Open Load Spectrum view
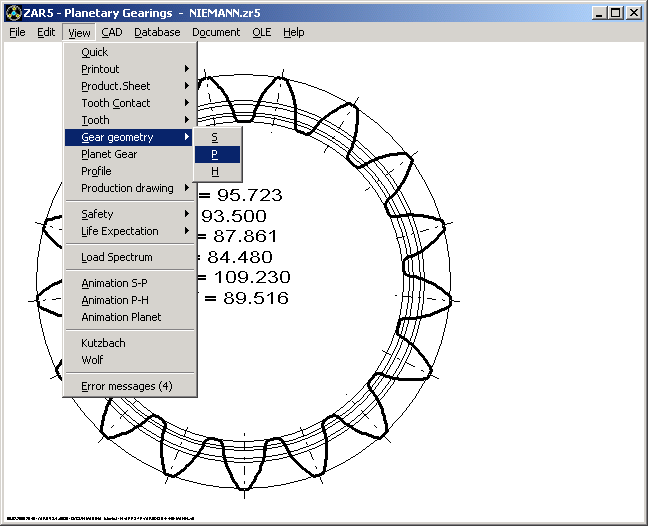Image resolution: width=648 pixels, height=526 pixels. [x=116, y=257]
